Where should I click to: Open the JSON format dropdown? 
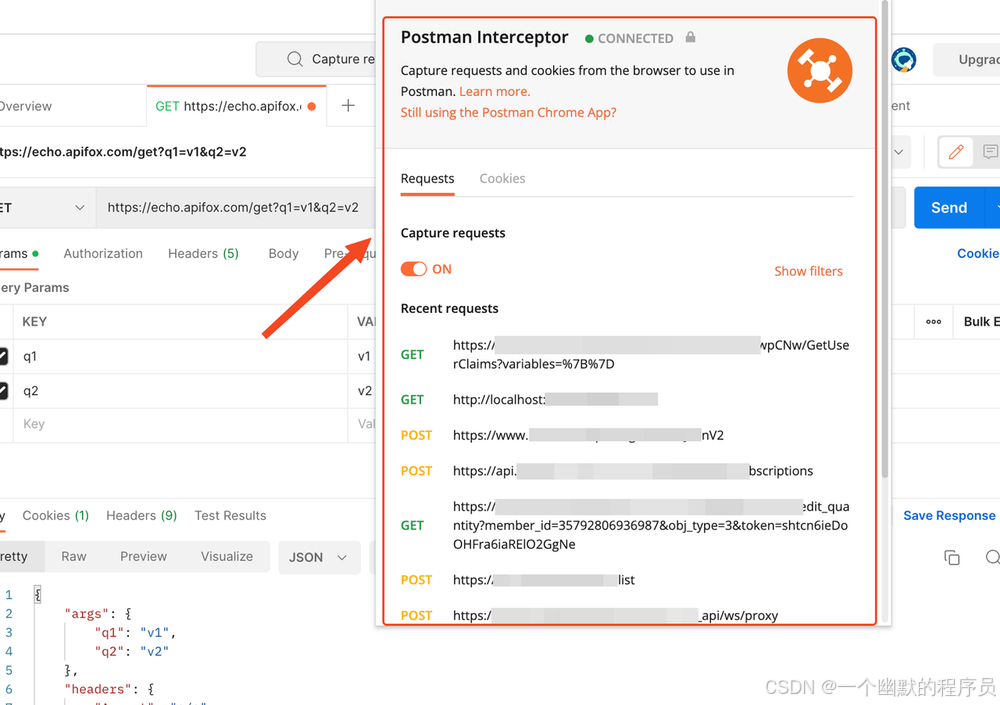point(318,557)
